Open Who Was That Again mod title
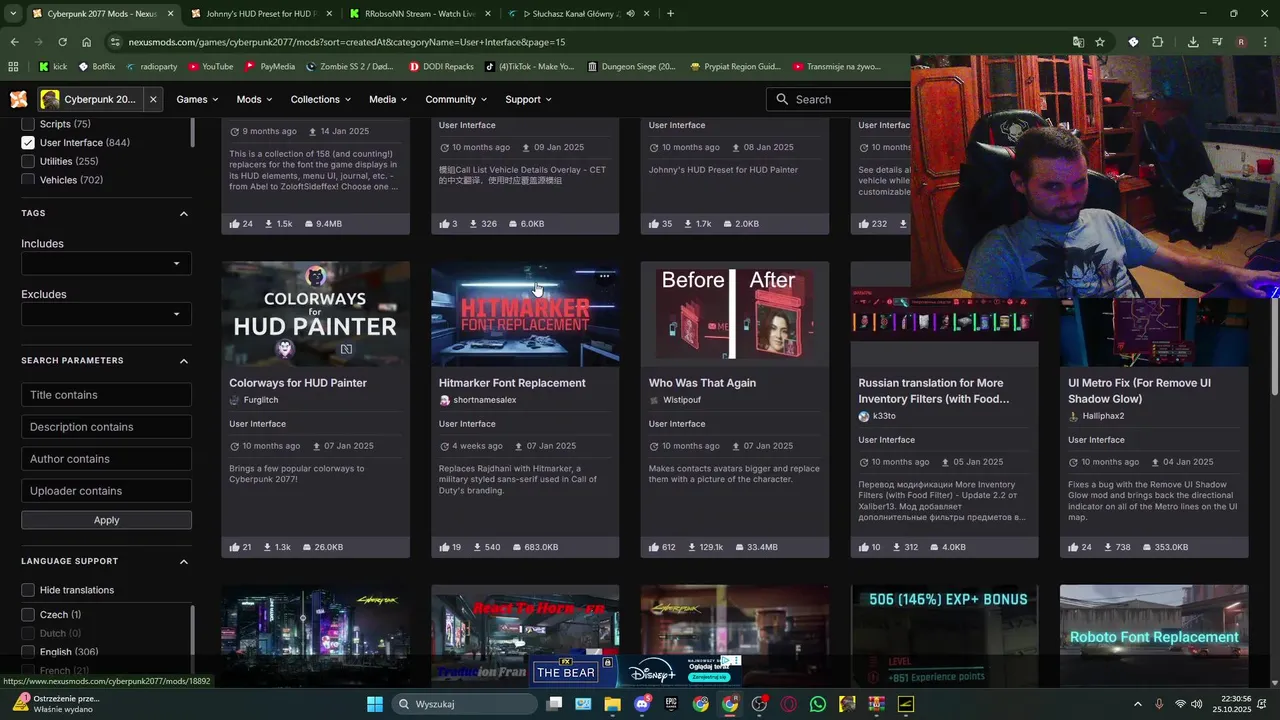Image resolution: width=1280 pixels, height=720 pixels. (x=702, y=383)
